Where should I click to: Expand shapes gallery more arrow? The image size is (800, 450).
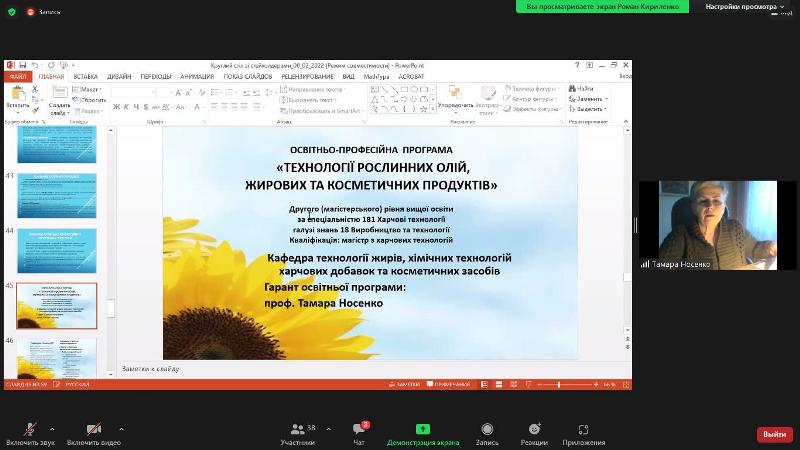tap(433, 109)
